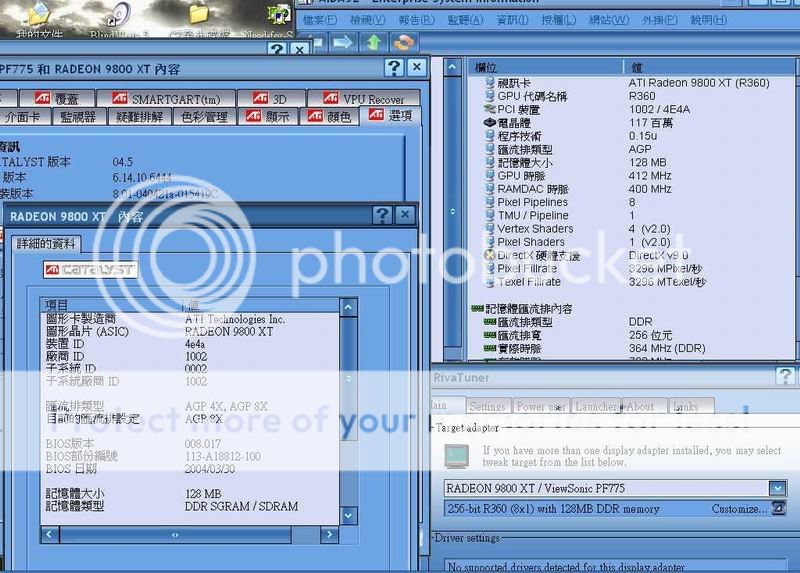The image size is (800, 573).
Task: Click help button of RADEON 9800 XT 內容 dialog
Action: 382,215
